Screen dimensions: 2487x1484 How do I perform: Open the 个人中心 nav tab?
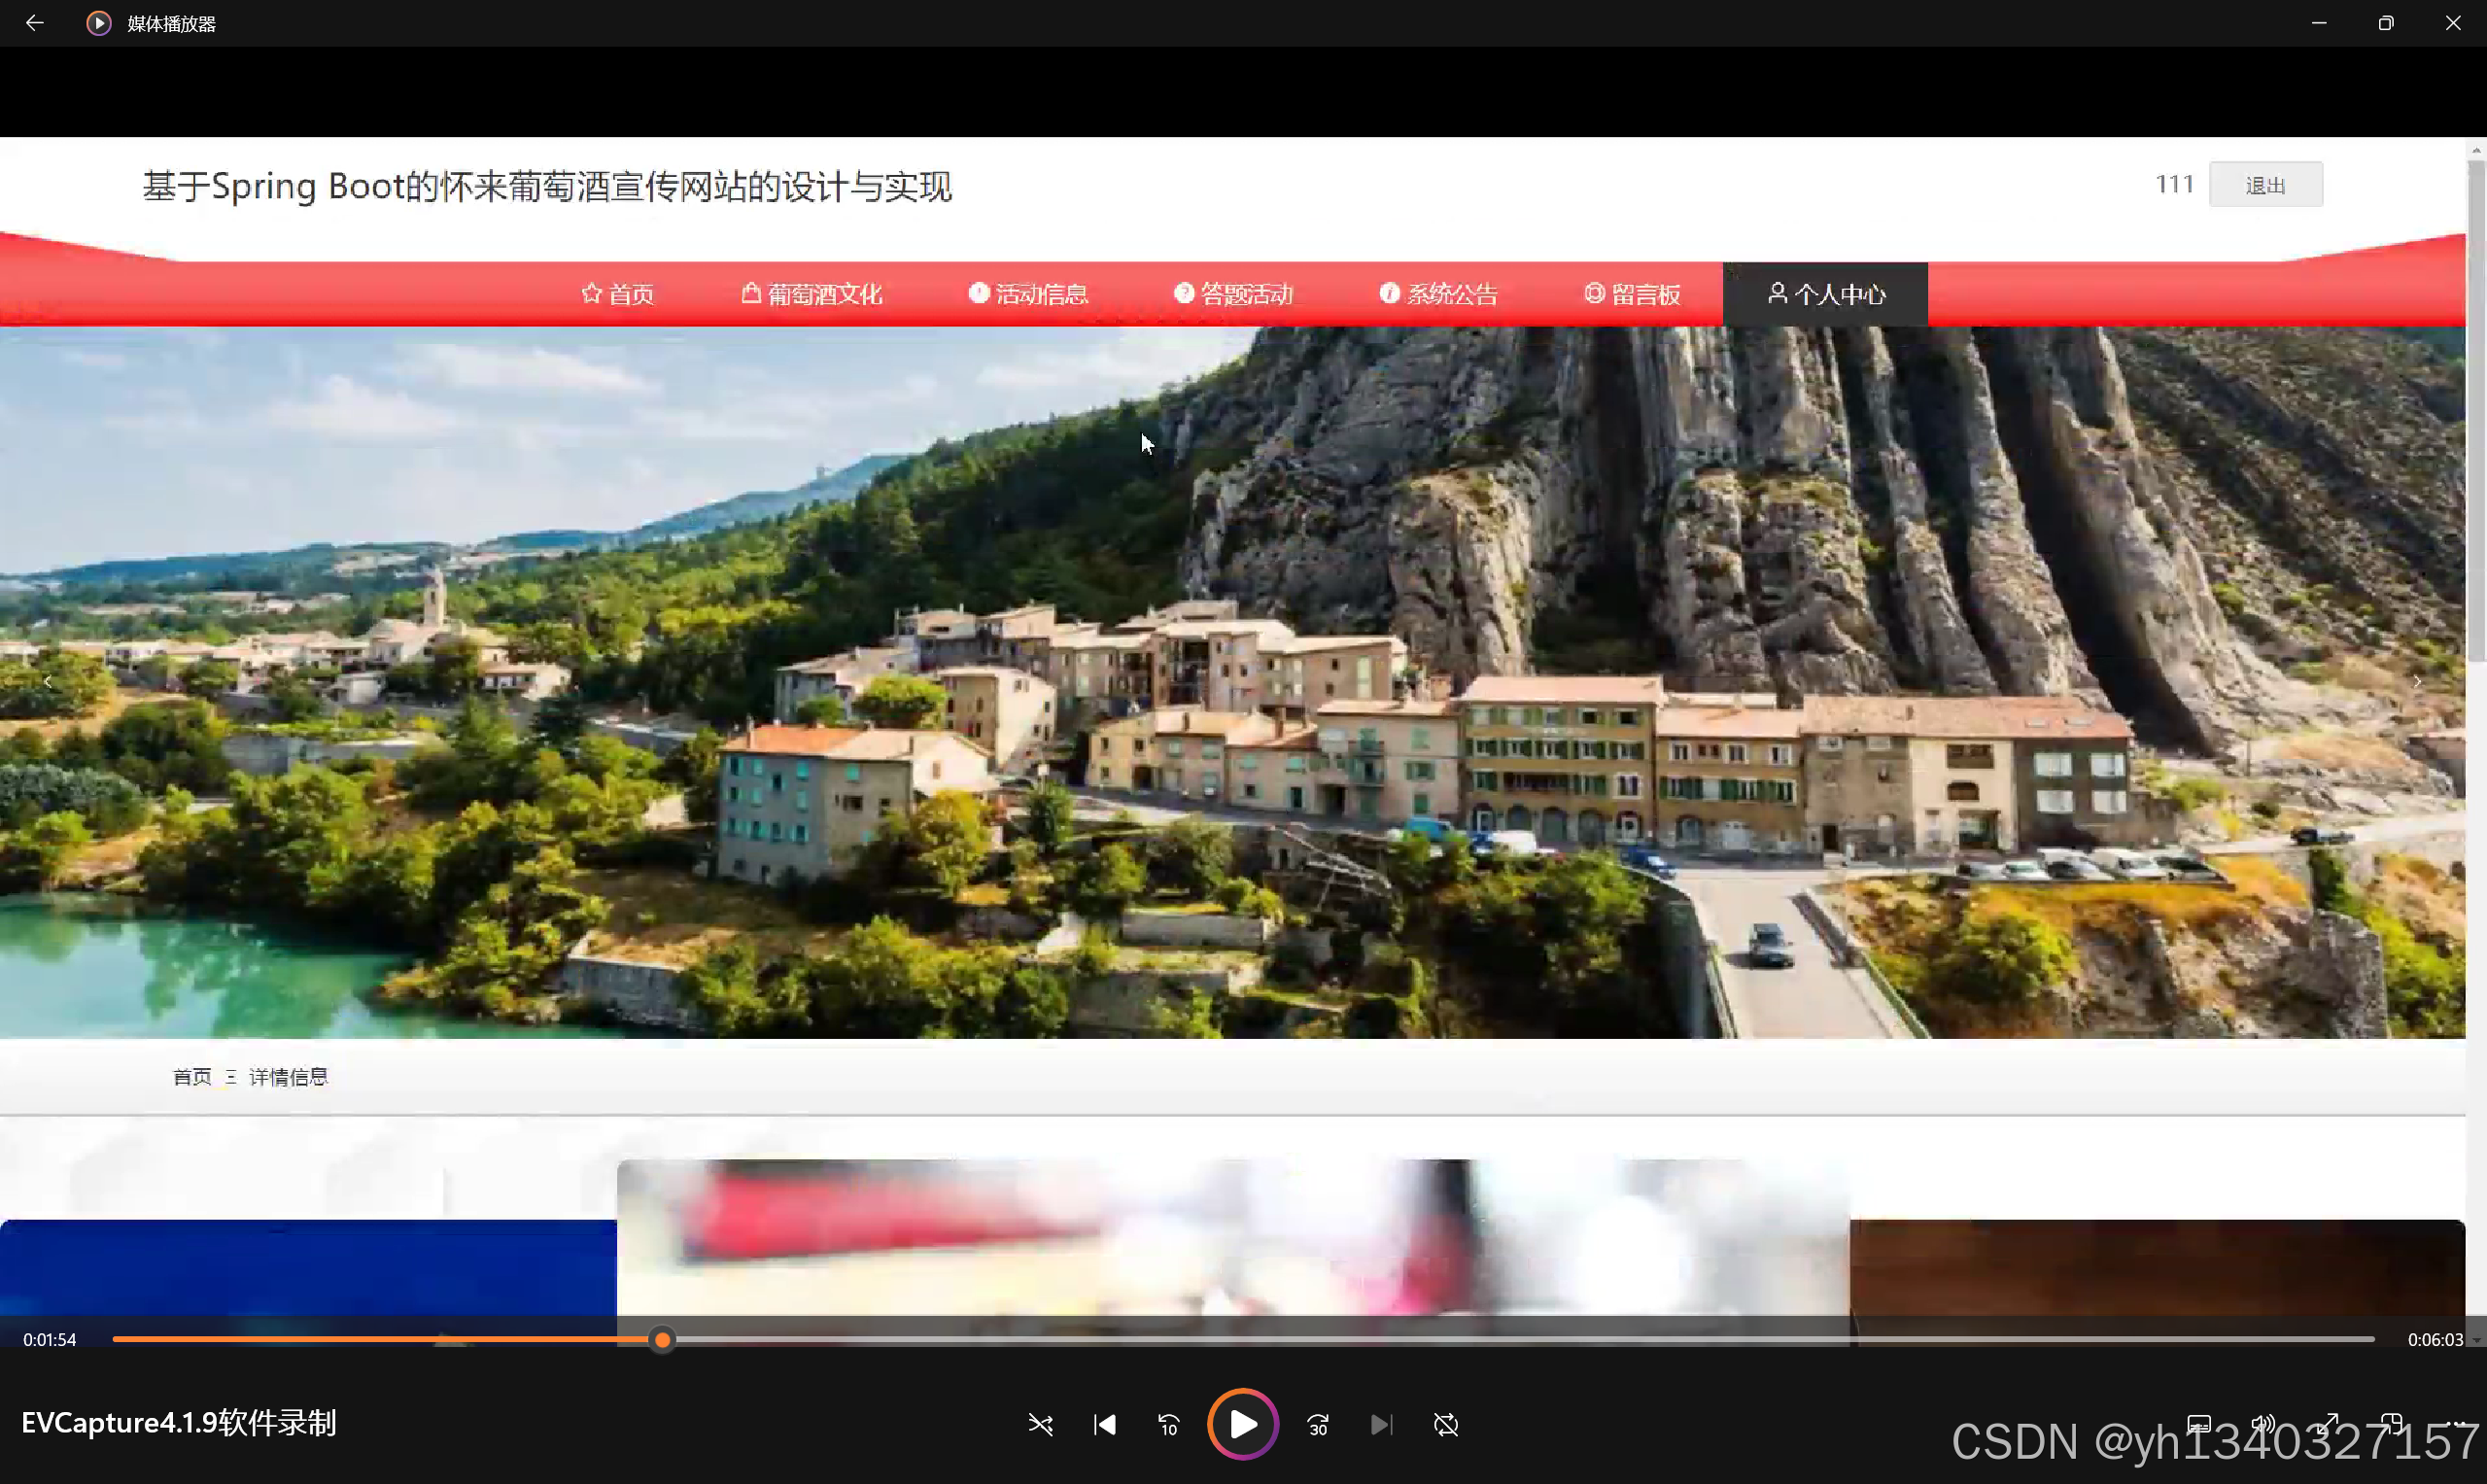pos(1825,294)
